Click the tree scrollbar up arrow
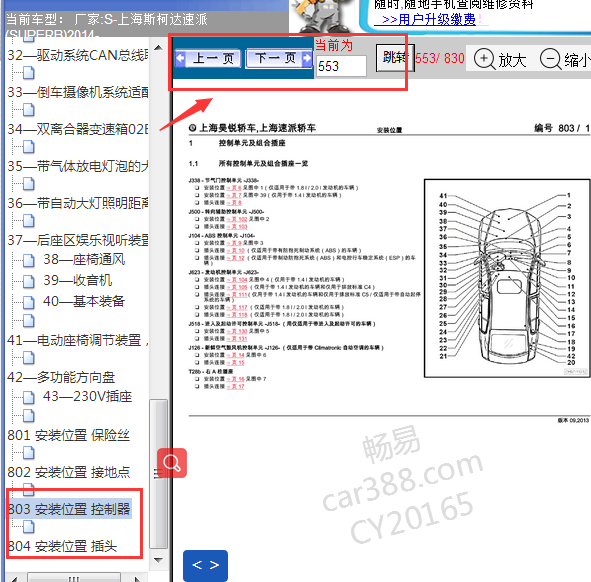This screenshot has width=591, height=582. coord(159,48)
